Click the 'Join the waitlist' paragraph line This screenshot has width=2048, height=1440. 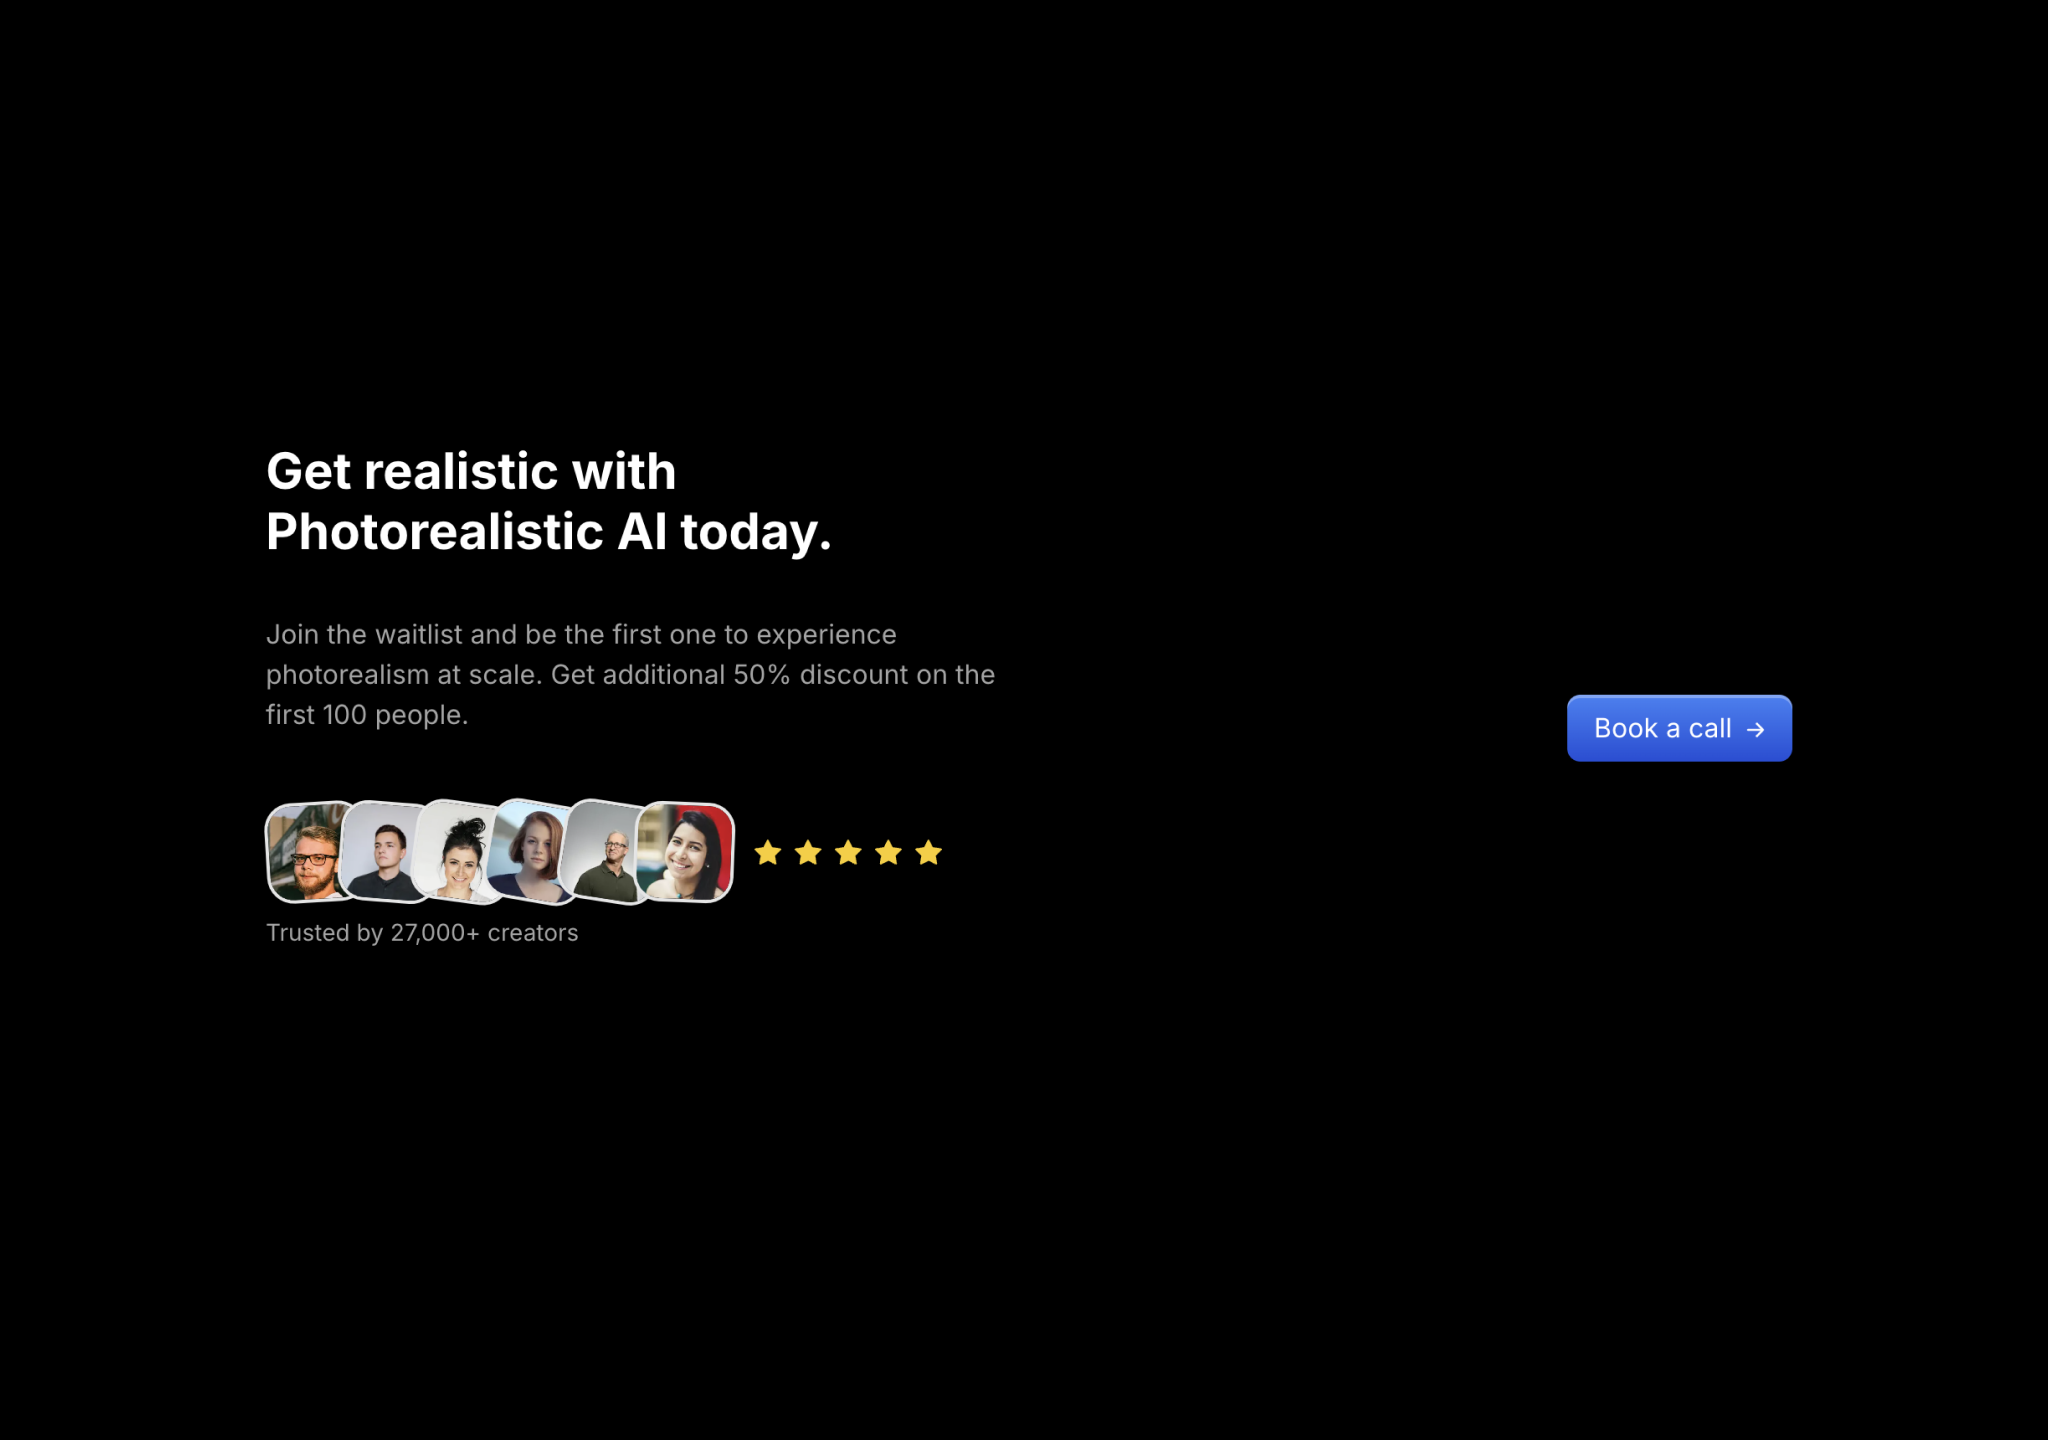point(580,635)
